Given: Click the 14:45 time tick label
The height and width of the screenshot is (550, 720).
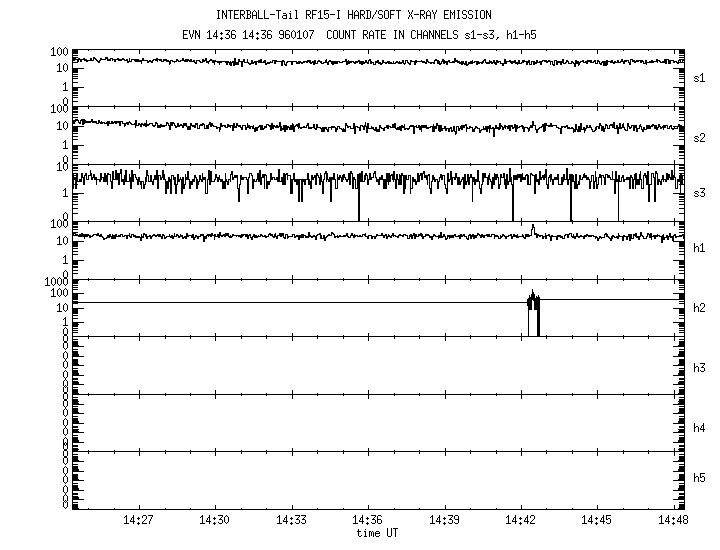Looking at the screenshot, I should pyautogui.click(x=597, y=521).
